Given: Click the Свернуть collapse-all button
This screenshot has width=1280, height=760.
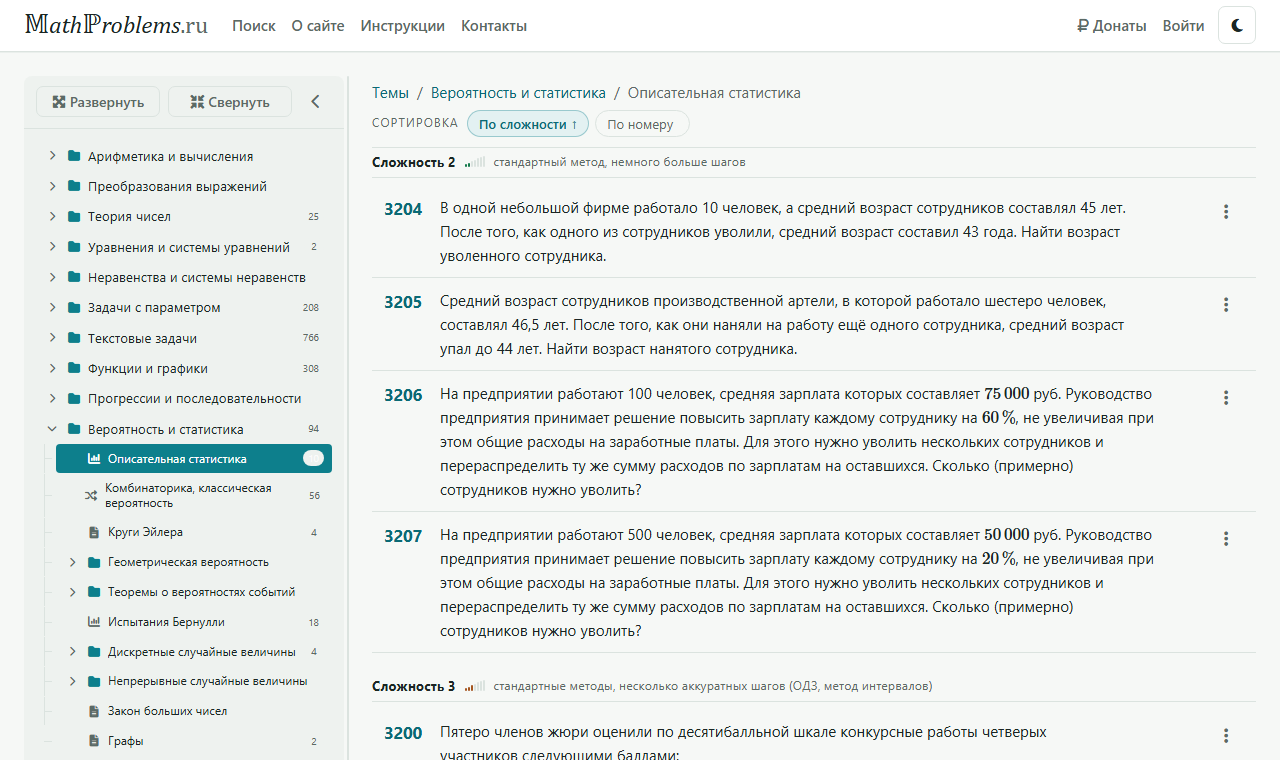Looking at the screenshot, I should click(230, 102).
